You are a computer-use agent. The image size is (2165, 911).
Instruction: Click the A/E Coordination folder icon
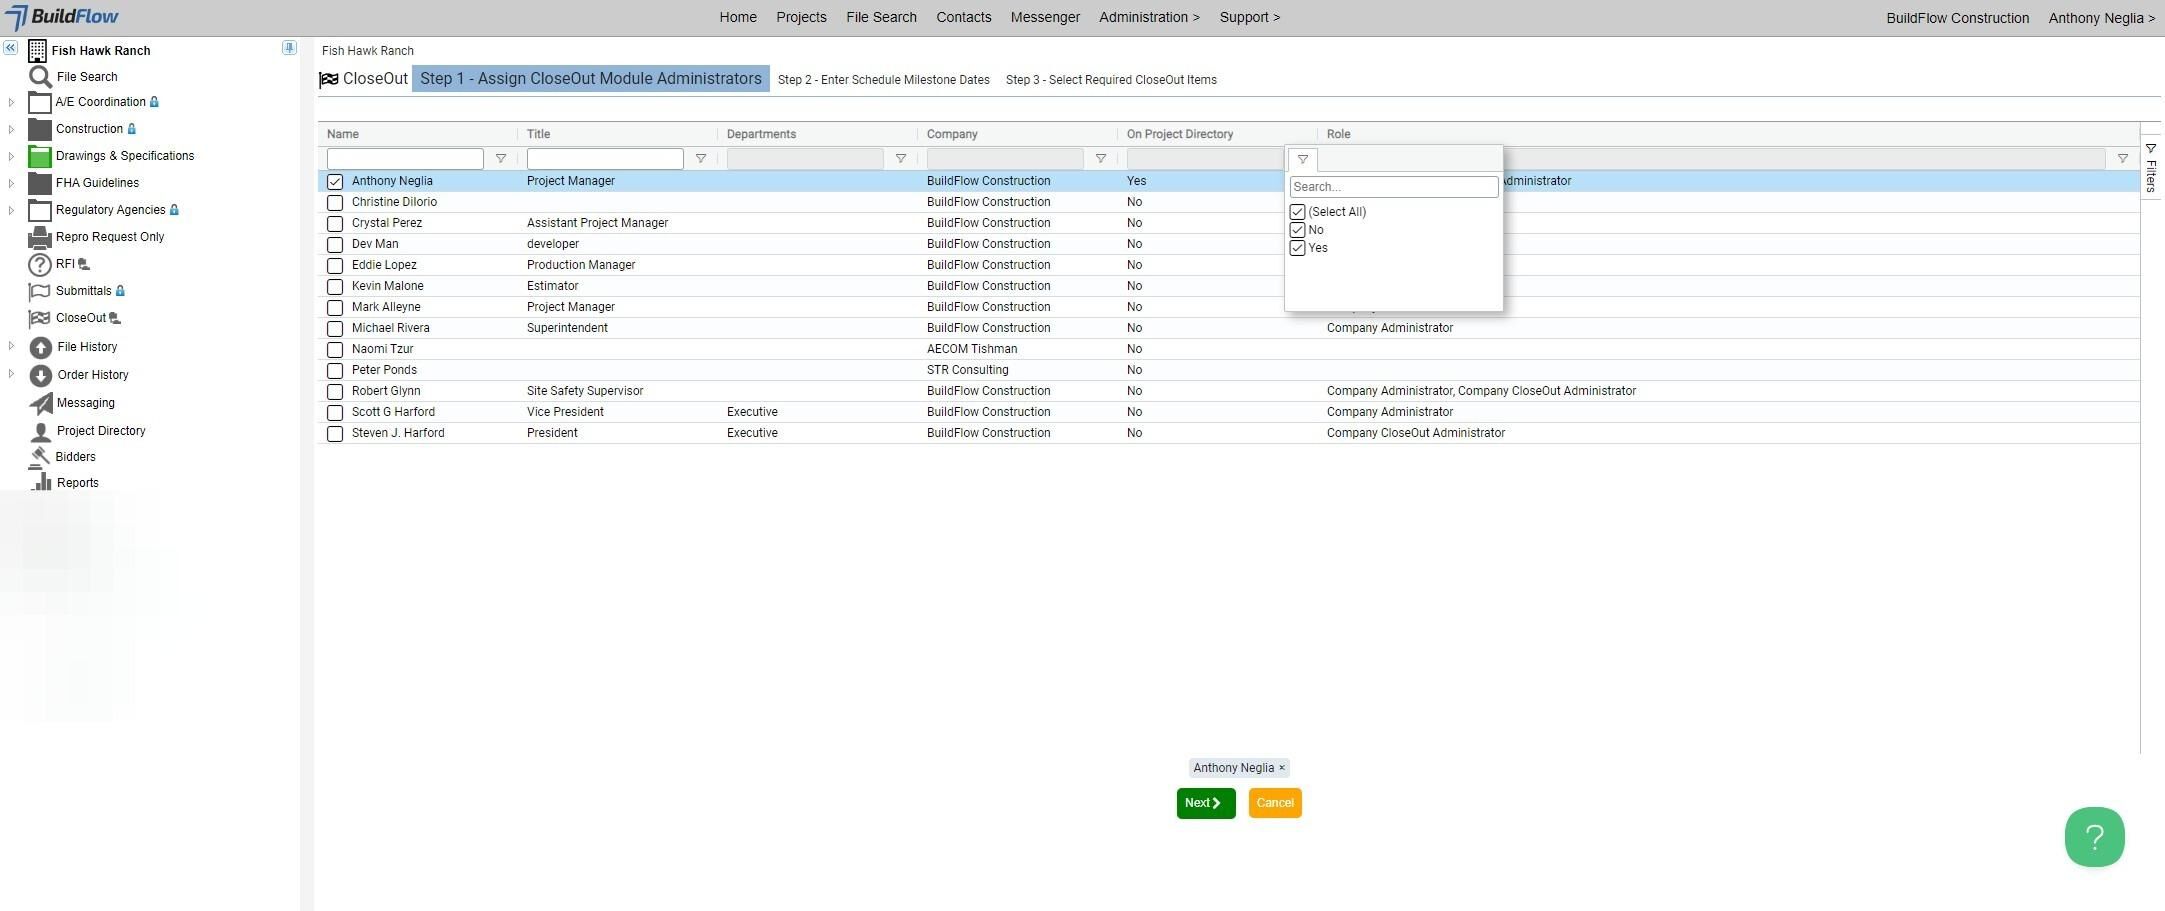point(40,102)
